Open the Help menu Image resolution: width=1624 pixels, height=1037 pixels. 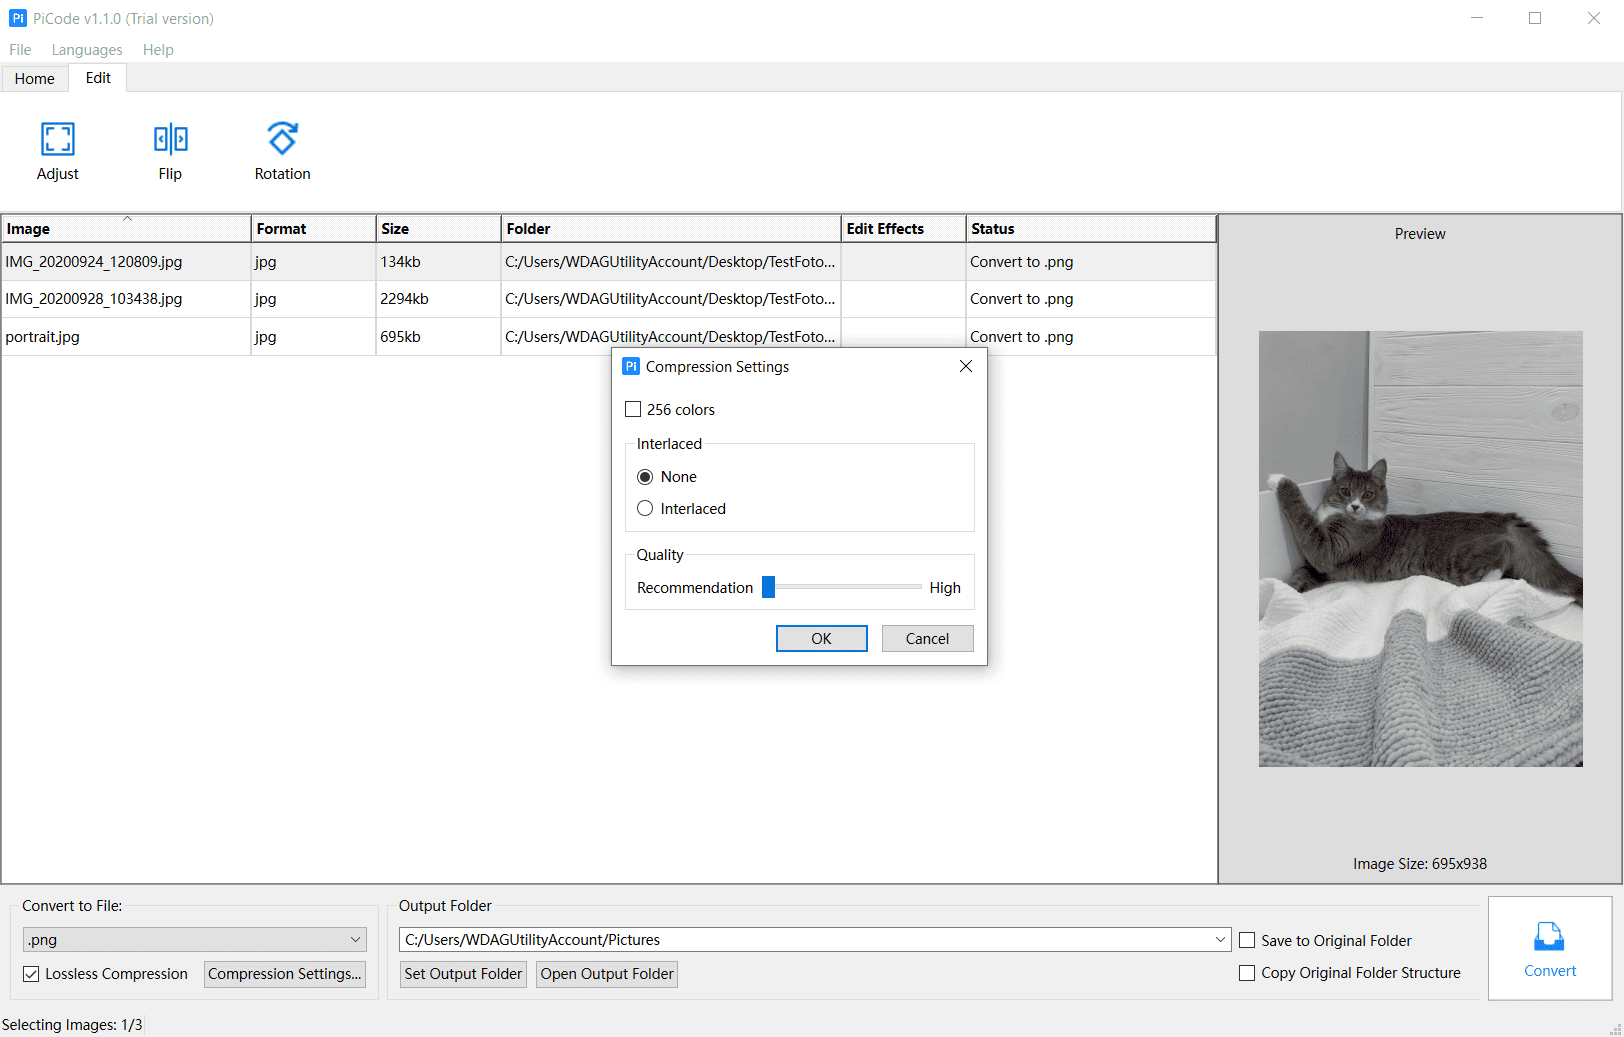(158, 50)
